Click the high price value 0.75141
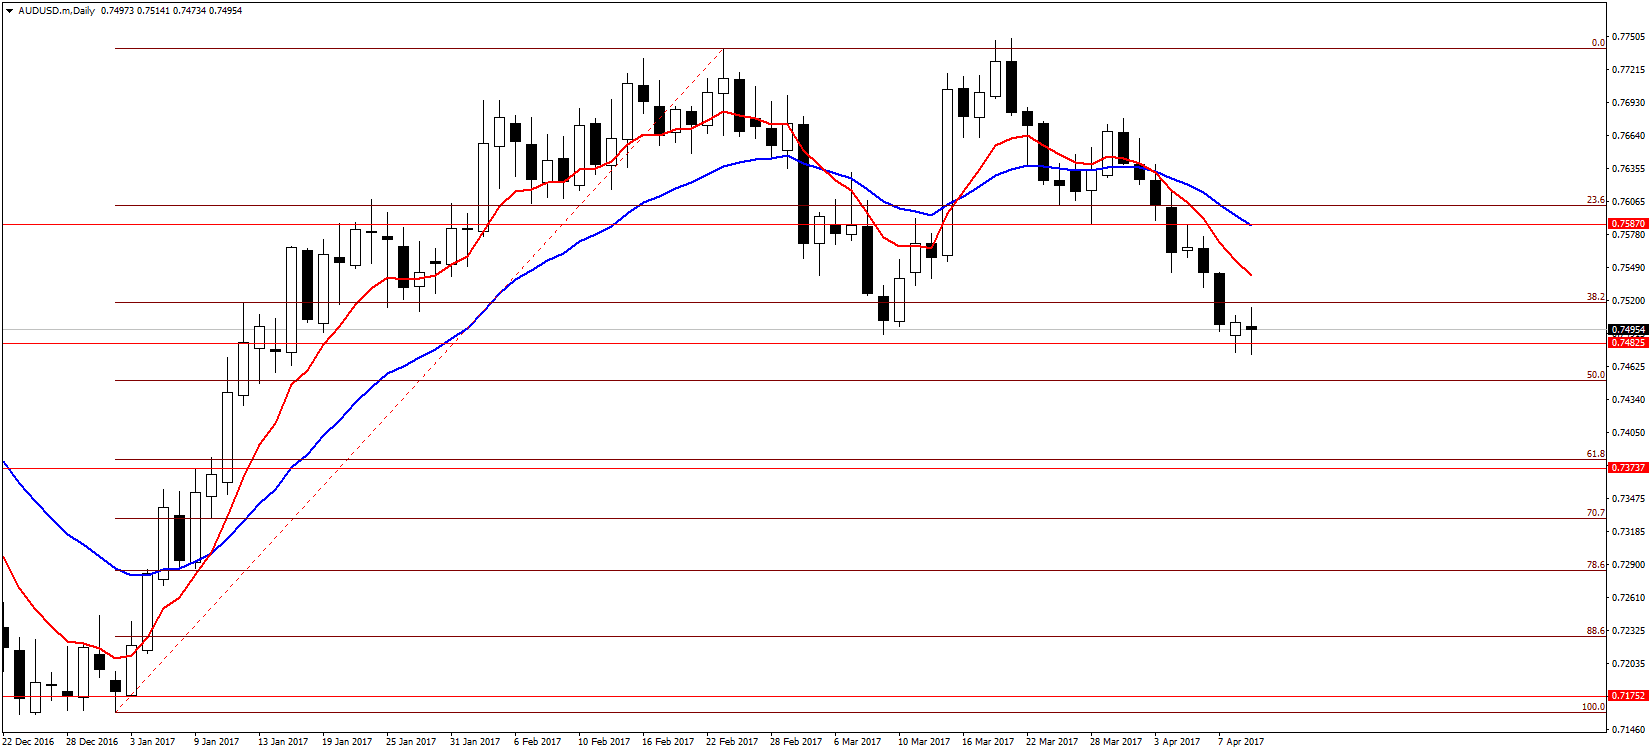The height and width of the screenshot is (753, 1649). point(154,11)
